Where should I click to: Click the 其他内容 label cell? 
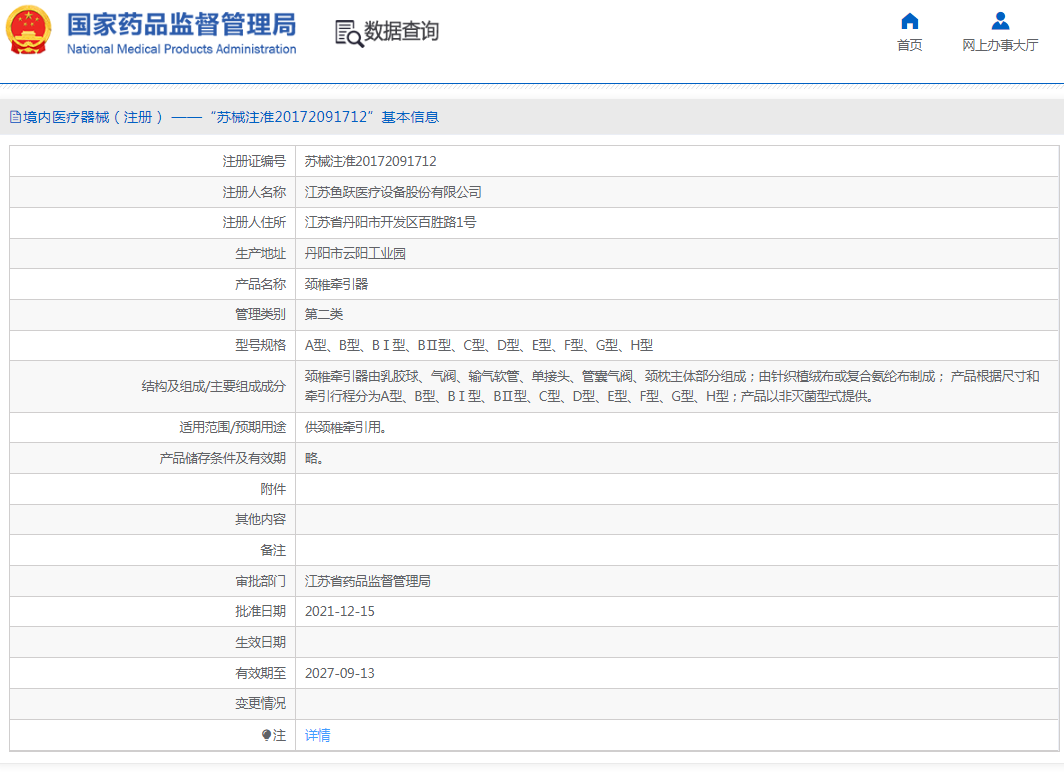tap(152, 520)
